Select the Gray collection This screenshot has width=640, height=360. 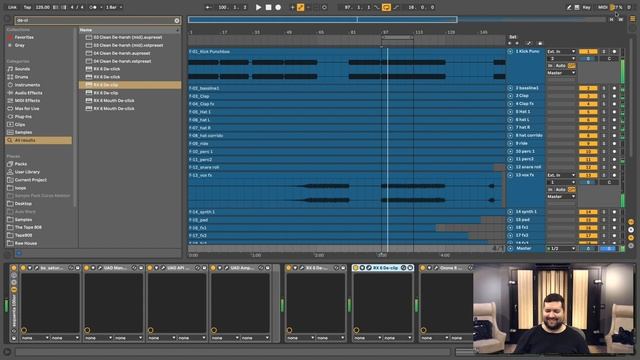20,45
